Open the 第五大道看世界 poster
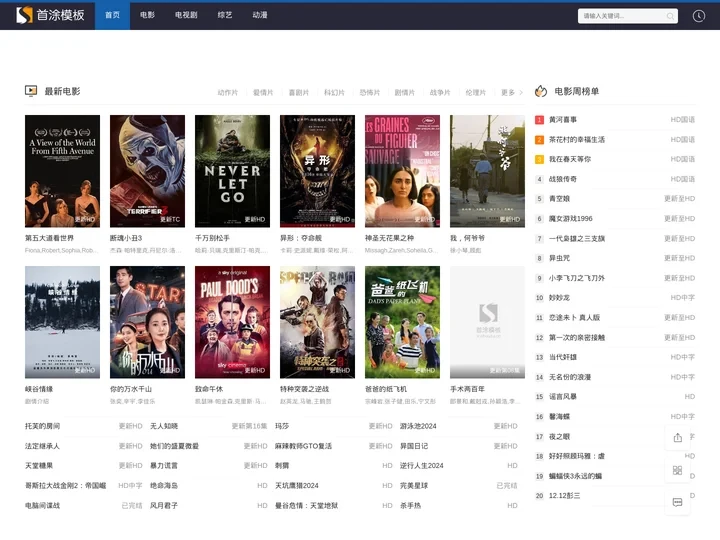 coord(62,171)
